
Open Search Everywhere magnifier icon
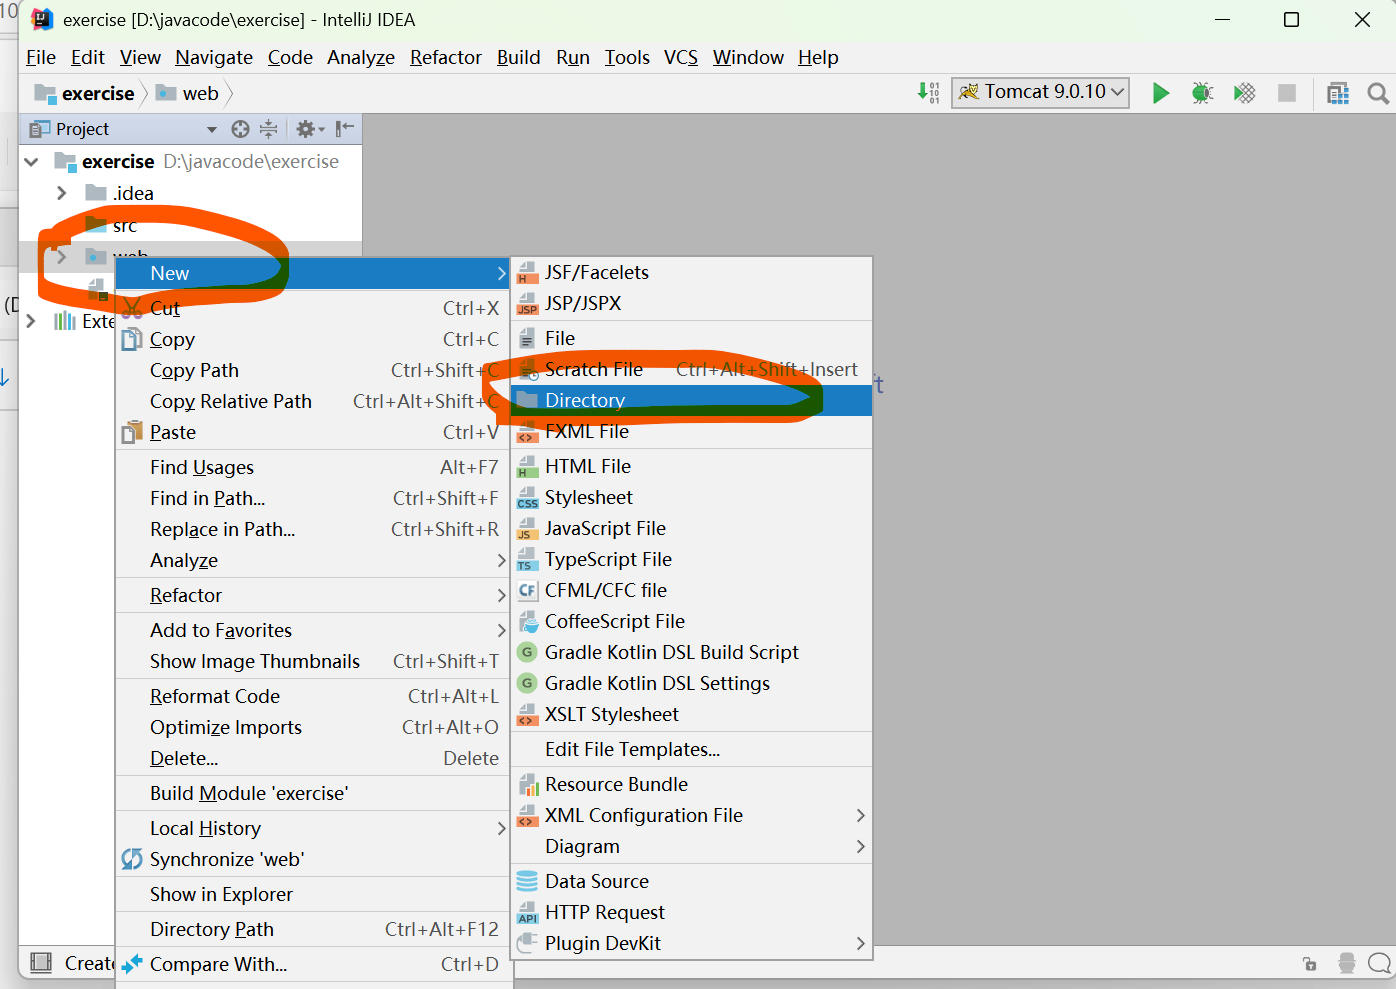(1378, 93)
